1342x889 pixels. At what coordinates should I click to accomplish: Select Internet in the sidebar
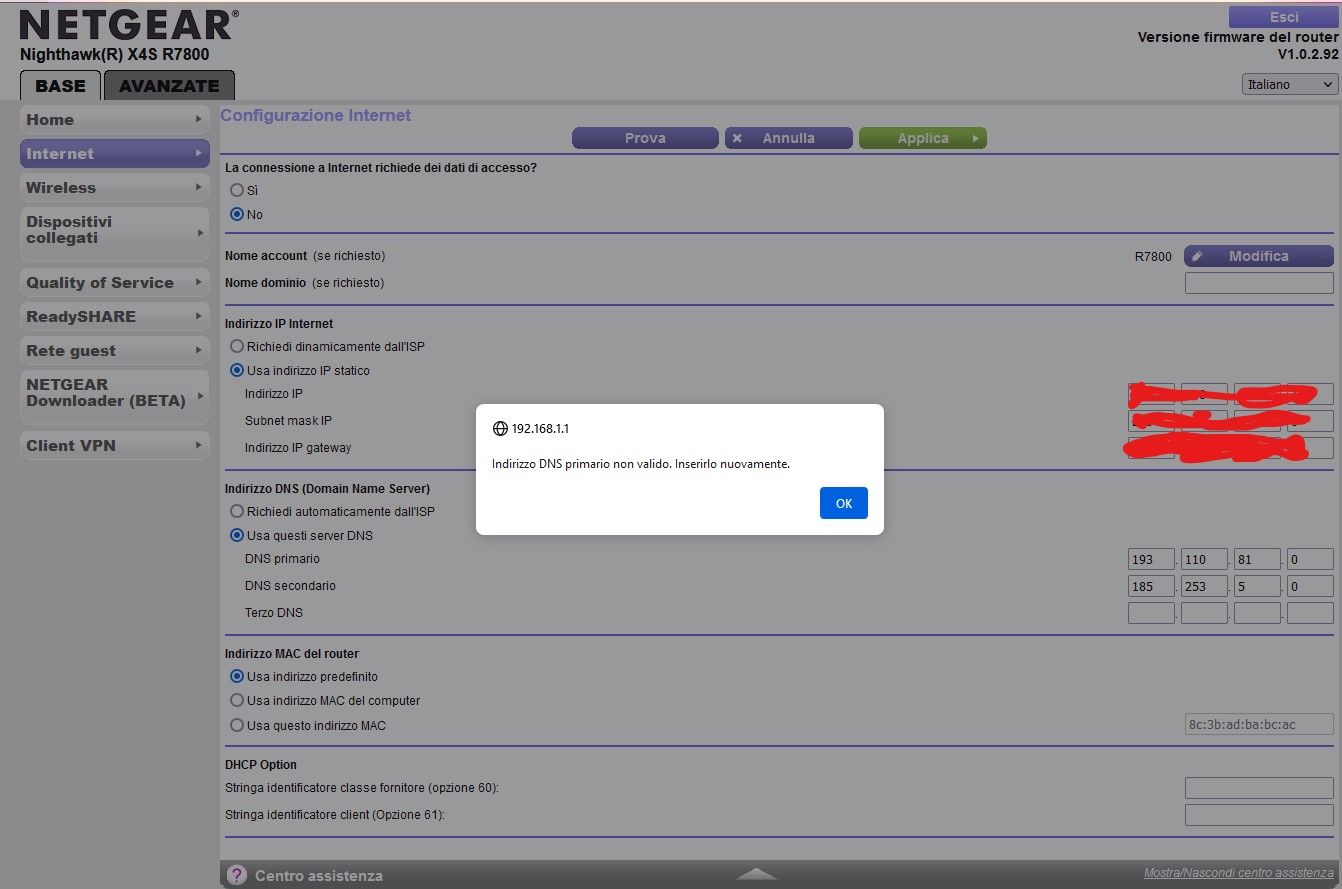pyautogui.click(x=115, y=153)
